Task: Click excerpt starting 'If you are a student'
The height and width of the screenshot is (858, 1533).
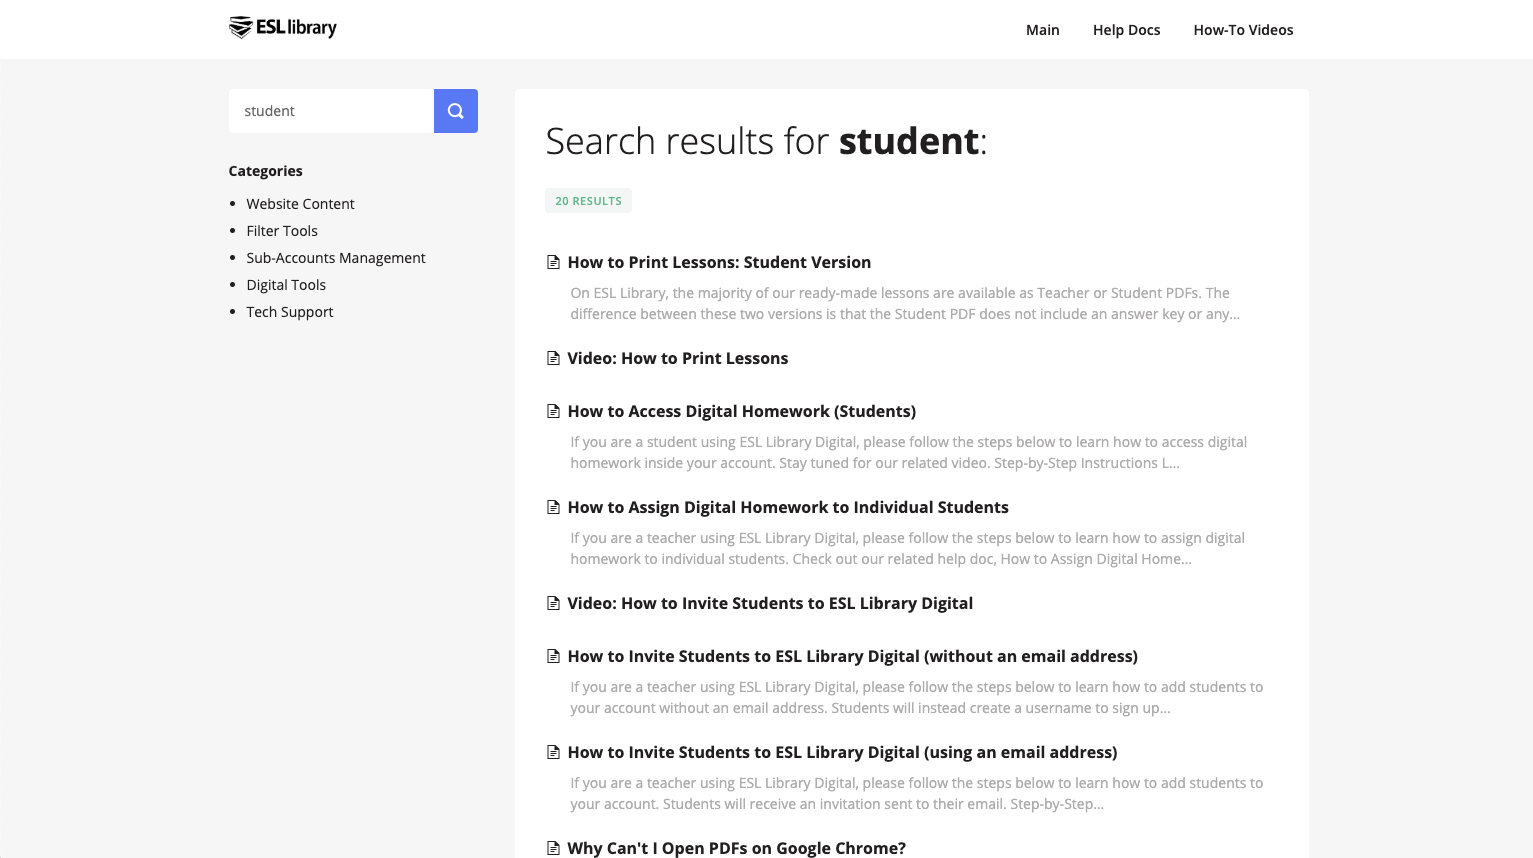Action: [909, 452]
